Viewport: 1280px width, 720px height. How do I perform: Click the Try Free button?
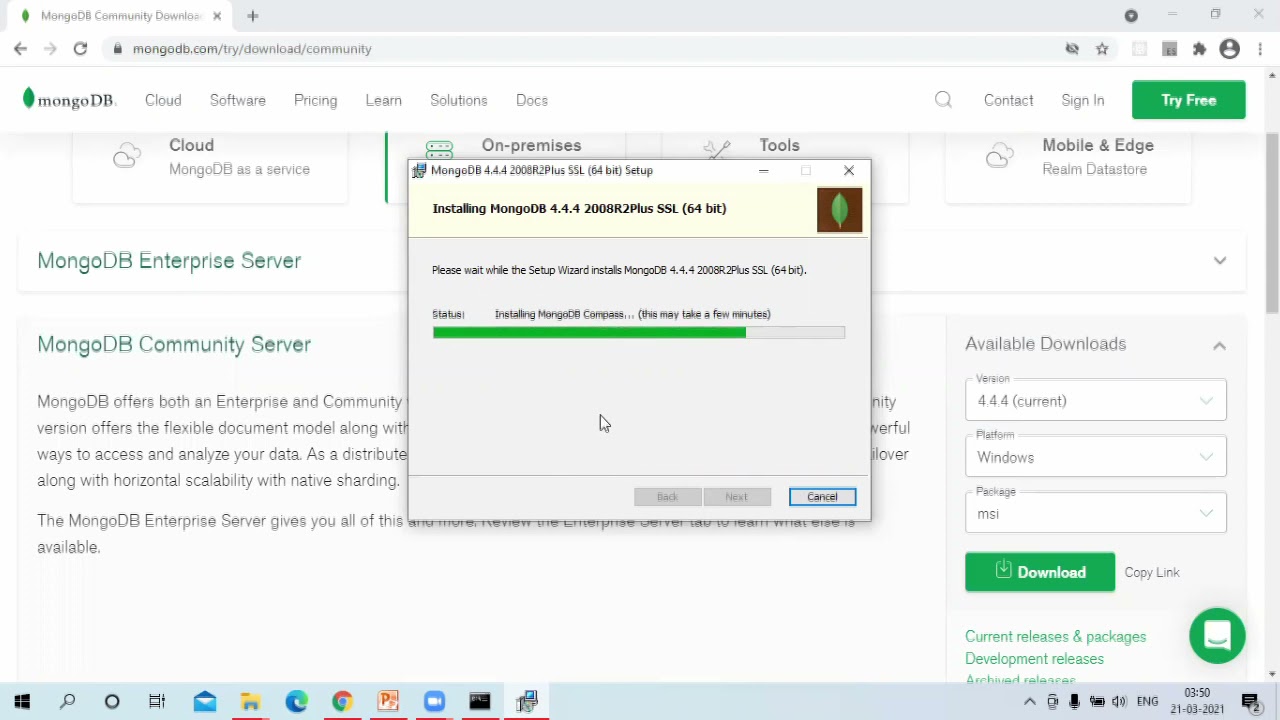pos(1189,100)
